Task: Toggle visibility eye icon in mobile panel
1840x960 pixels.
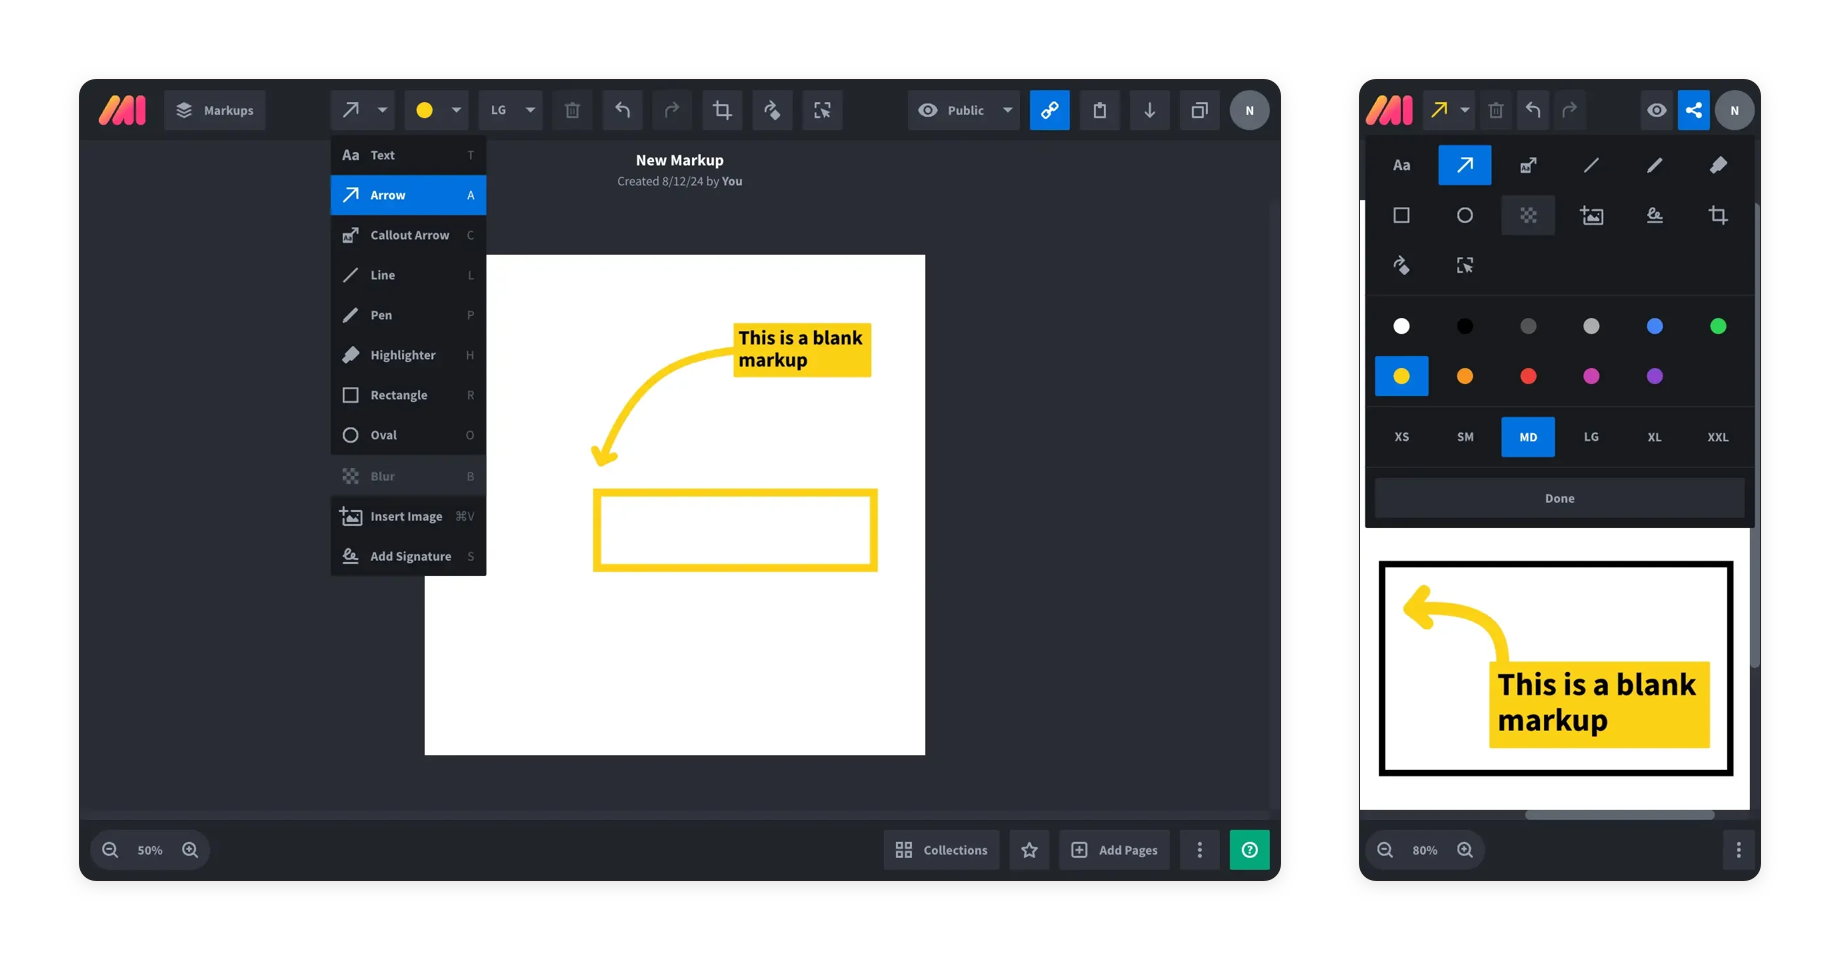Action: (1656, 110)
